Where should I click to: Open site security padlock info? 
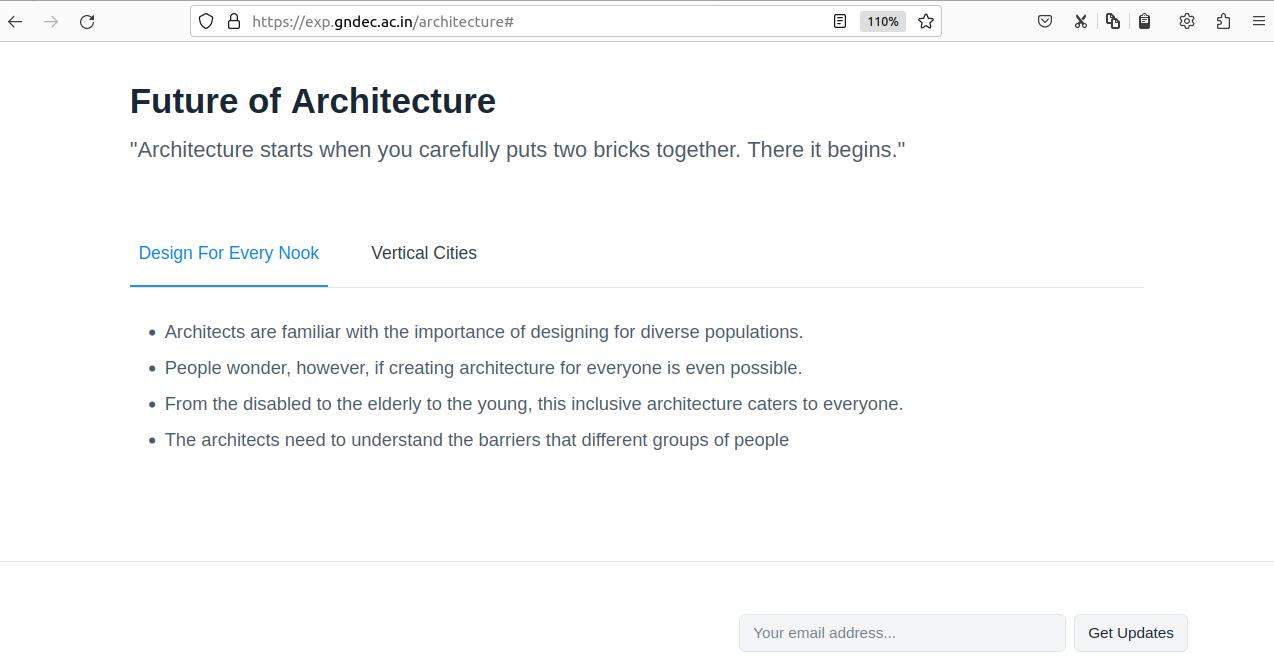234,21
